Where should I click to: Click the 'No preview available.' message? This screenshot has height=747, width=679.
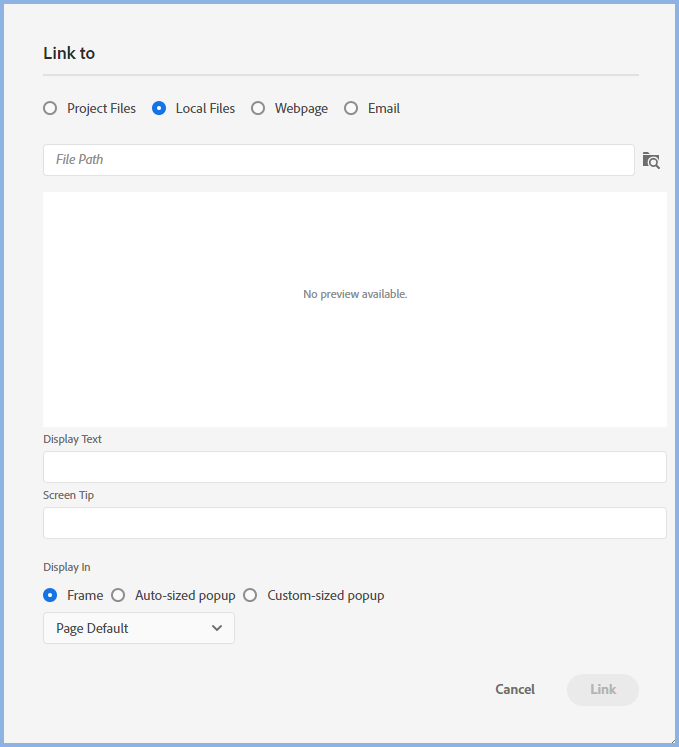[355, 294]
